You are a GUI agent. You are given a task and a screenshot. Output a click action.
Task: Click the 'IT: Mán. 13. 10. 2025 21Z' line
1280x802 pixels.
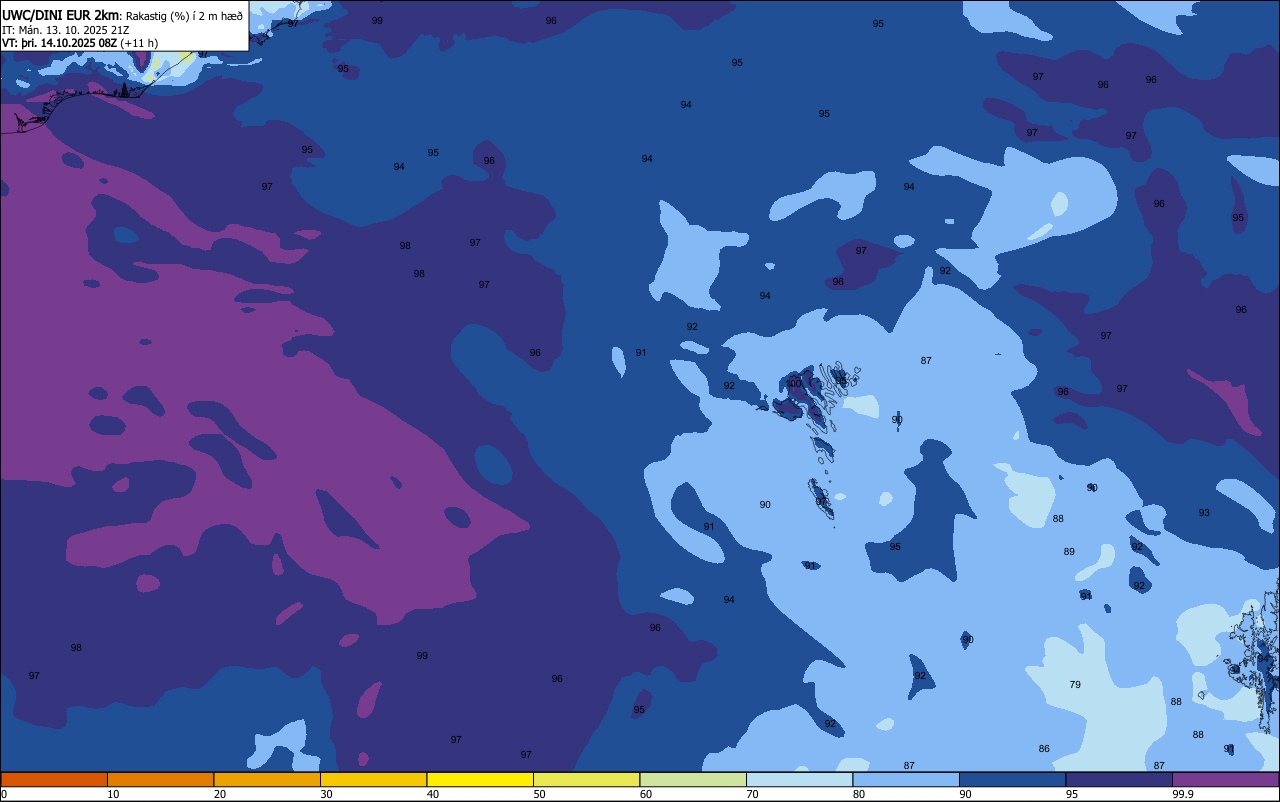65,29
